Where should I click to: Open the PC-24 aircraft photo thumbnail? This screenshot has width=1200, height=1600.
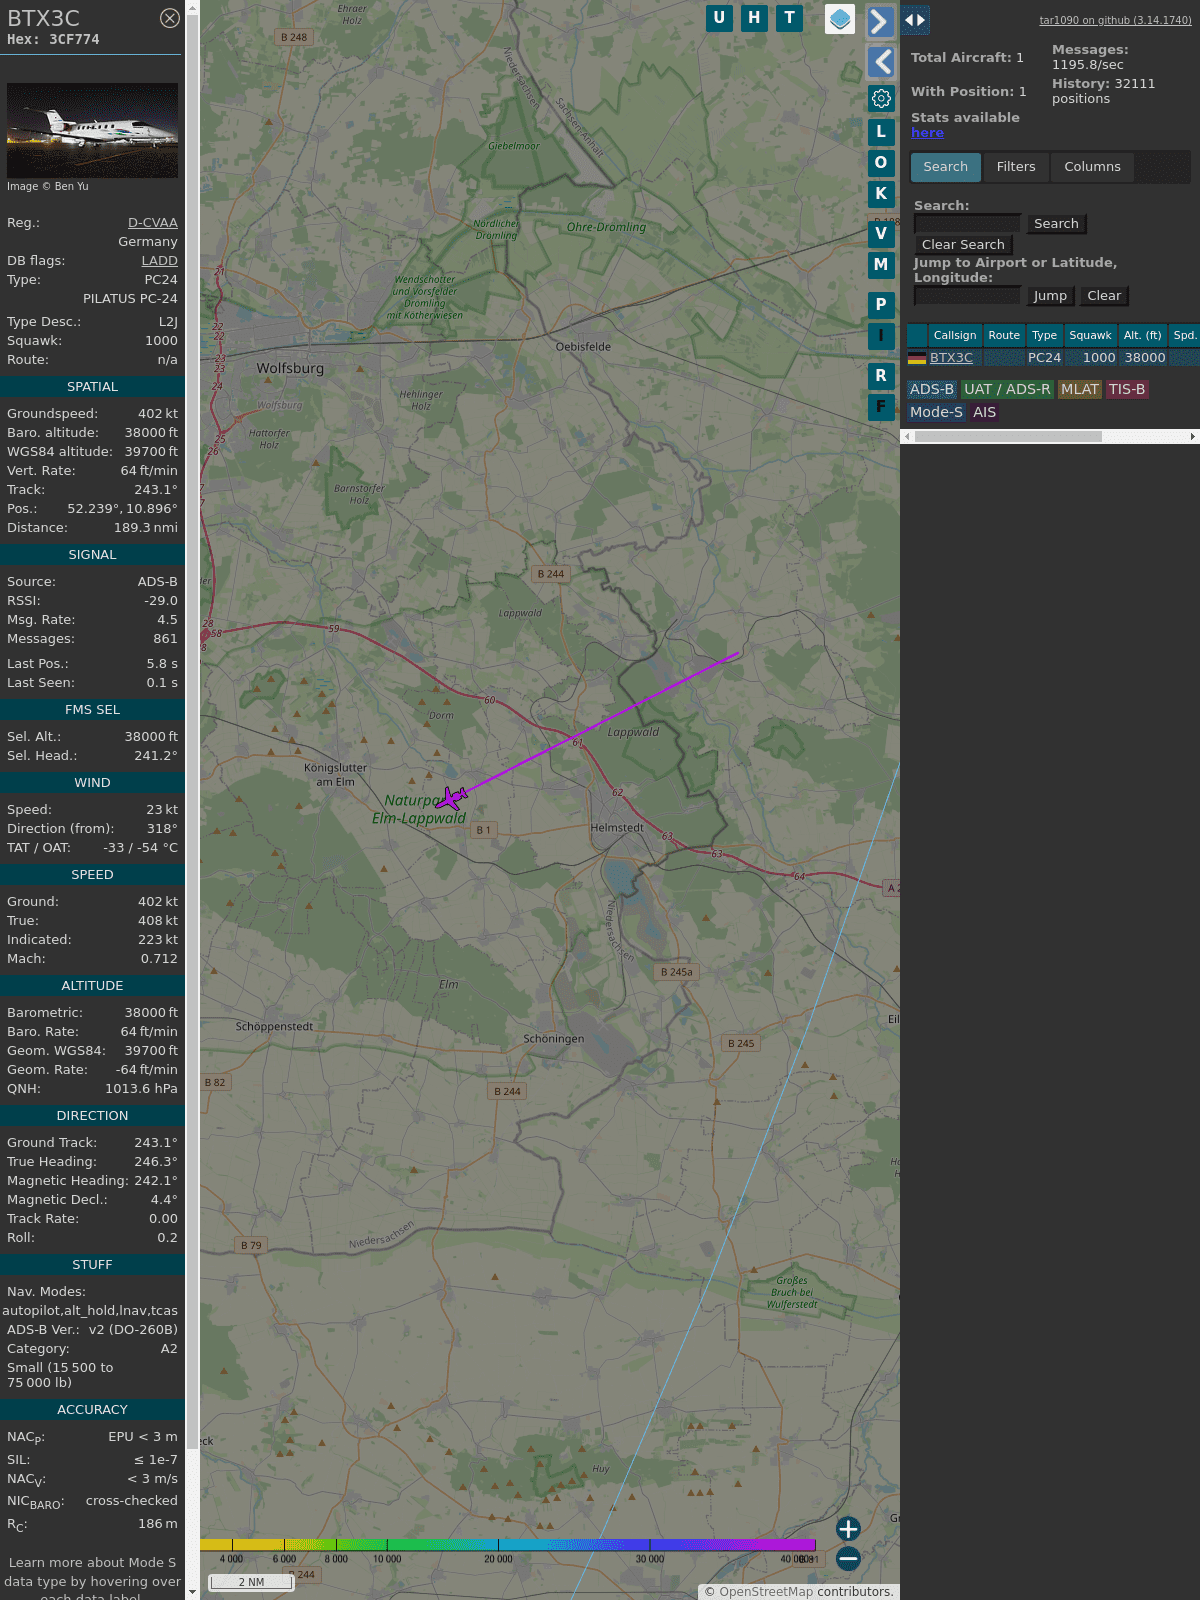[x=92, y=130]
